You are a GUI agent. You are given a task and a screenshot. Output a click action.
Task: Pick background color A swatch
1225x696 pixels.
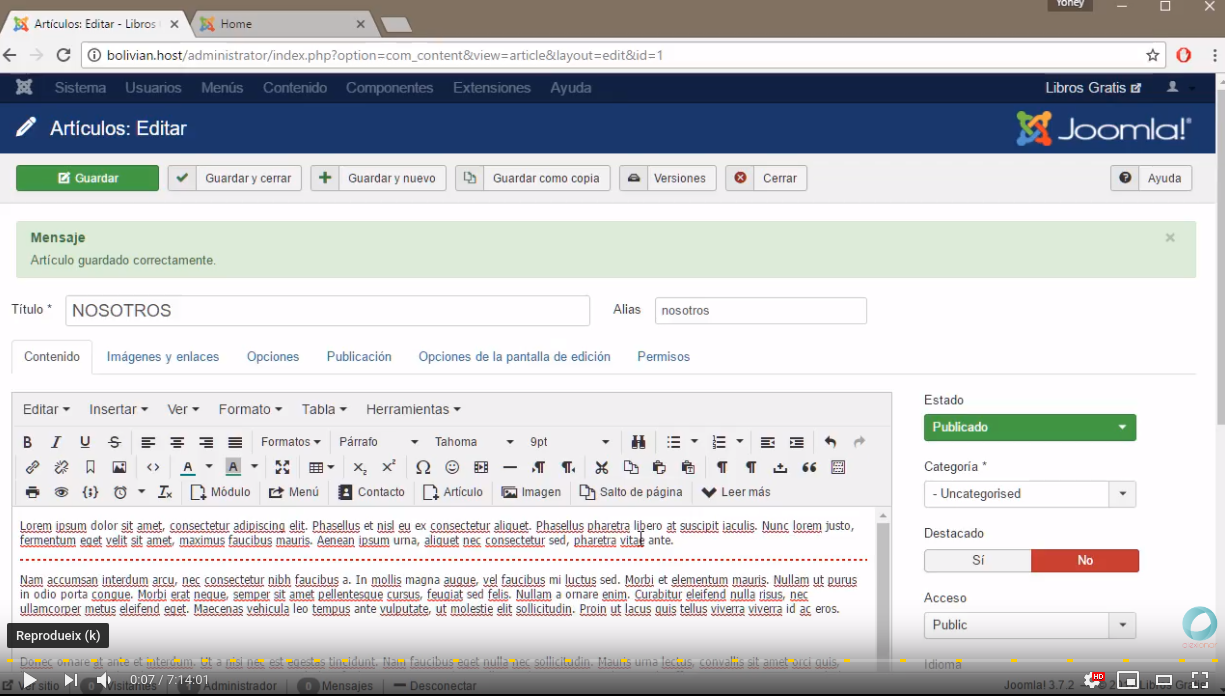coord(233,467)
